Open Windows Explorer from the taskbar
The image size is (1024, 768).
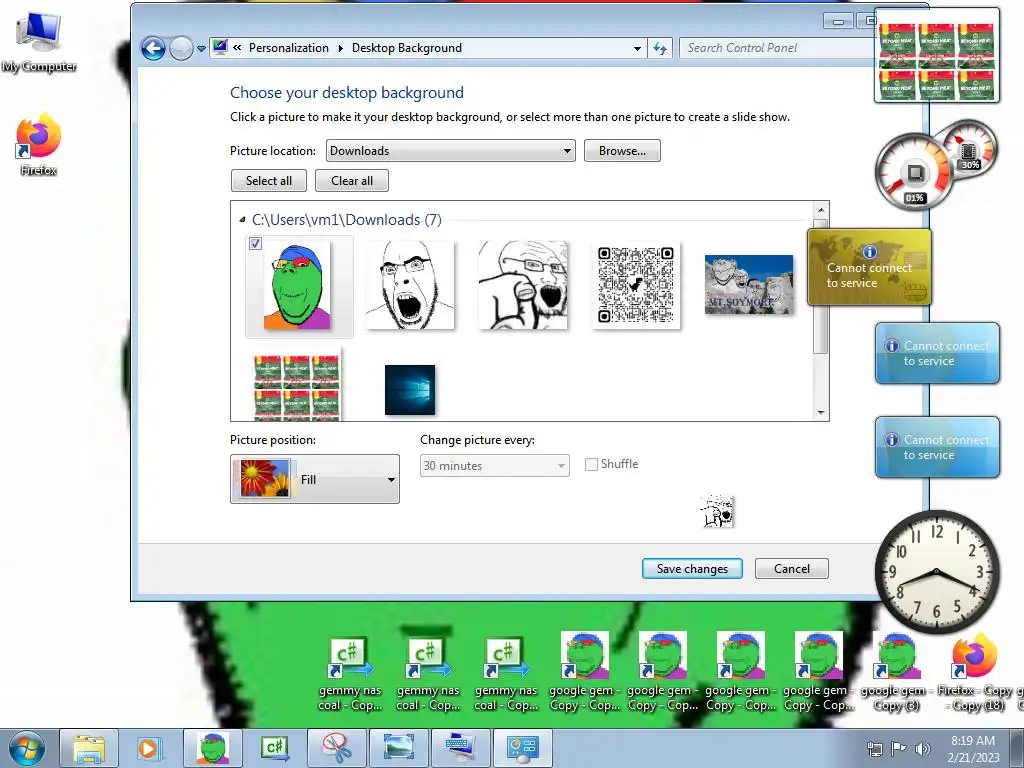coord(89,748)
